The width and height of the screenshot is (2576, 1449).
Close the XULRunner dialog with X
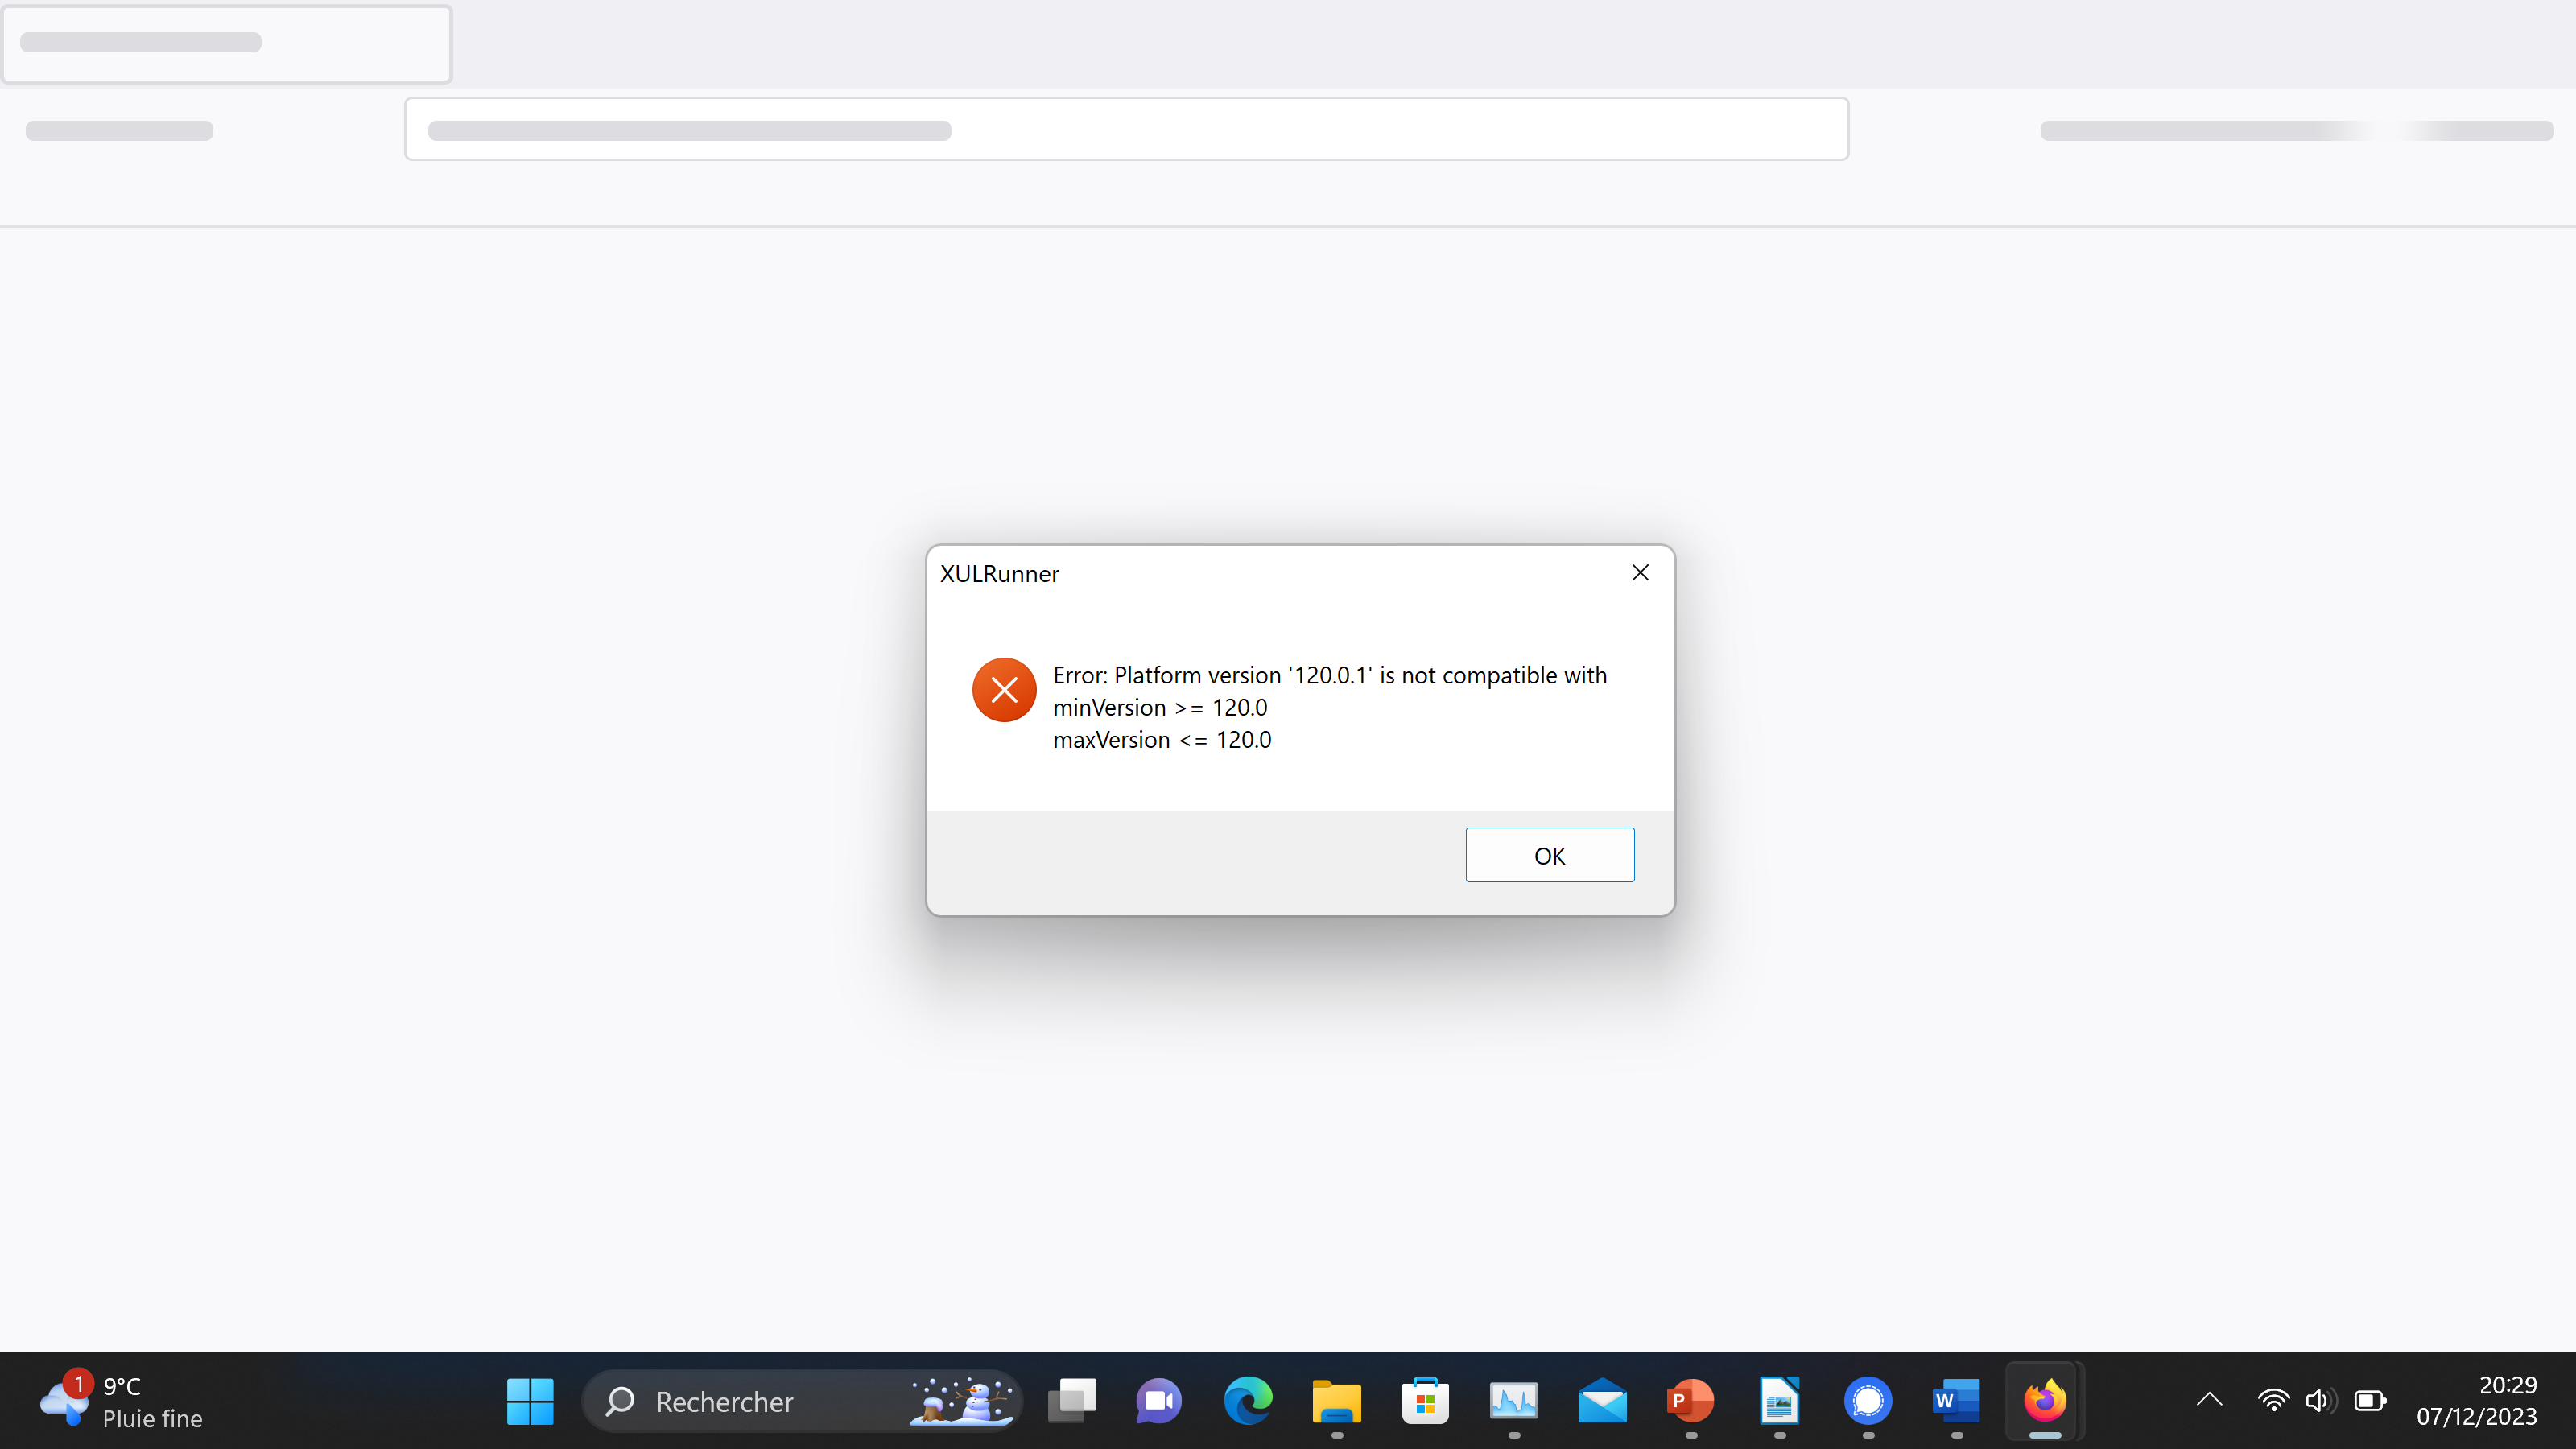tap(1640, 573)
